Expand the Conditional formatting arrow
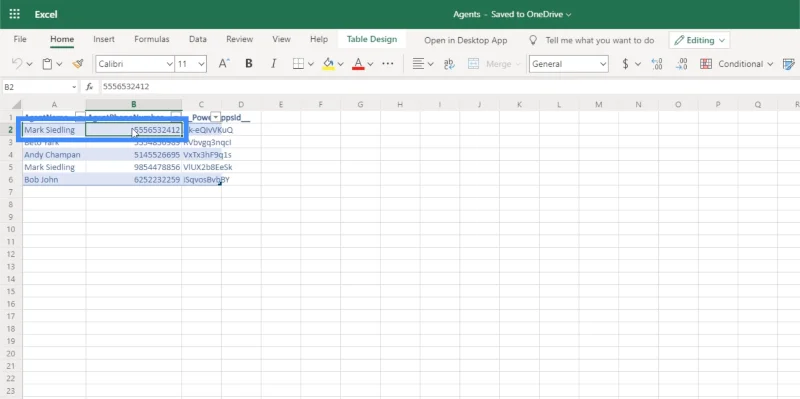 click(770, 64)
